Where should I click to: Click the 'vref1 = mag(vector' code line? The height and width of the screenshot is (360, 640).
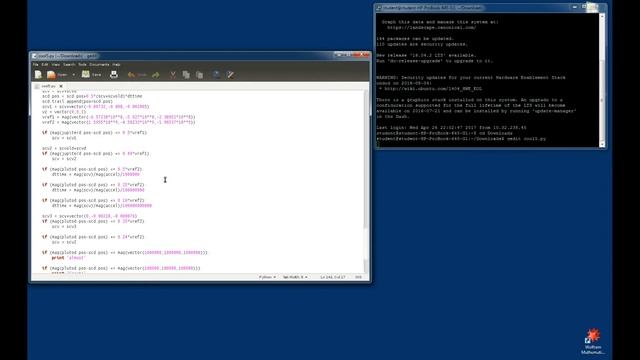[118, 117]
